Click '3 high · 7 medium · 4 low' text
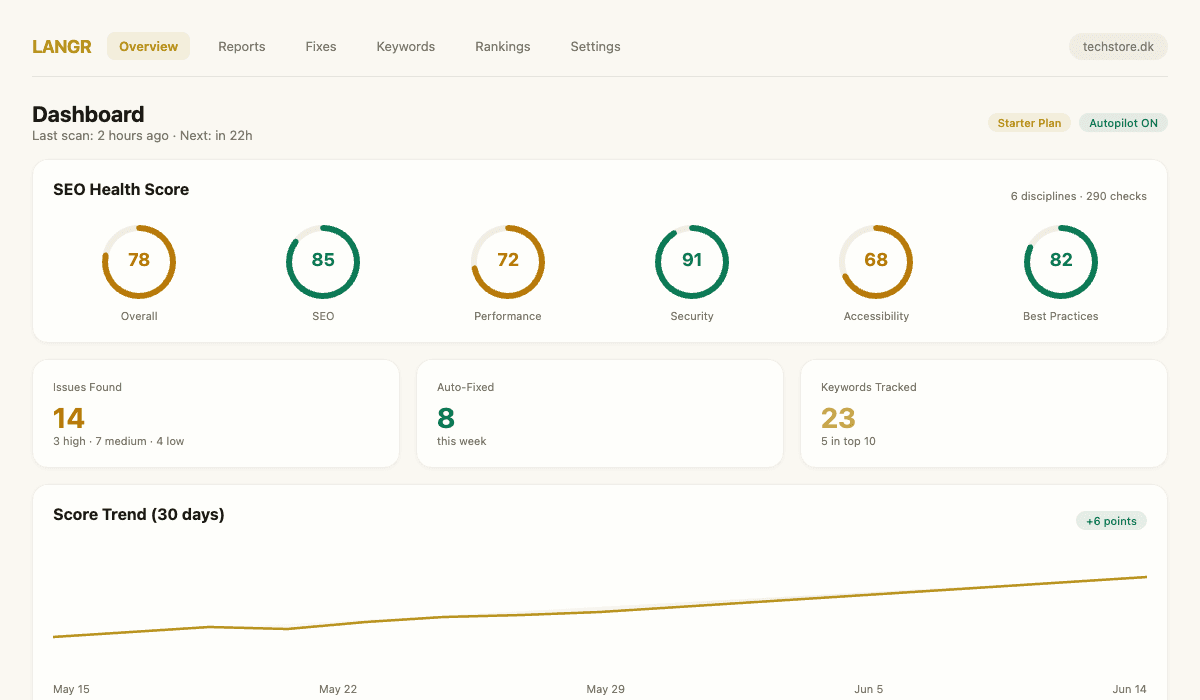The height and width of the screenshot is (700, 1200). tap(118, 441)
